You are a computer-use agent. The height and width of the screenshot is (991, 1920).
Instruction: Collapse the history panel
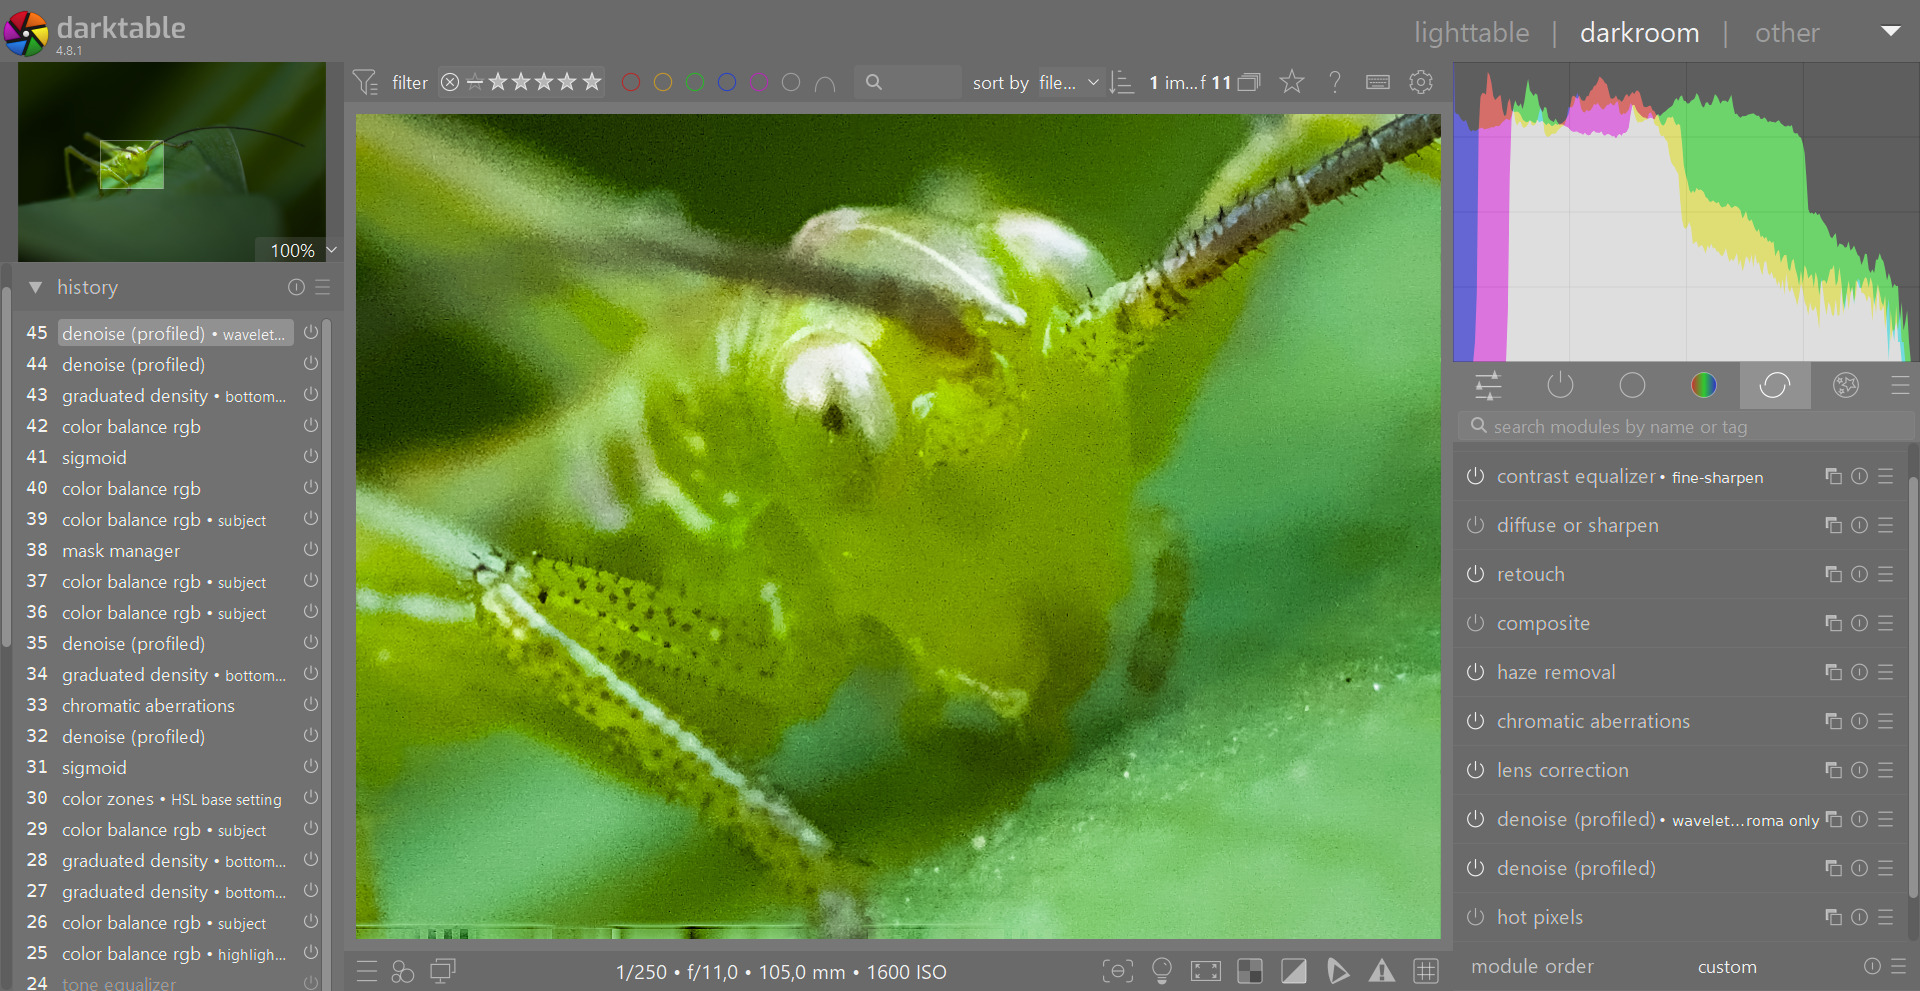(36, 287)
